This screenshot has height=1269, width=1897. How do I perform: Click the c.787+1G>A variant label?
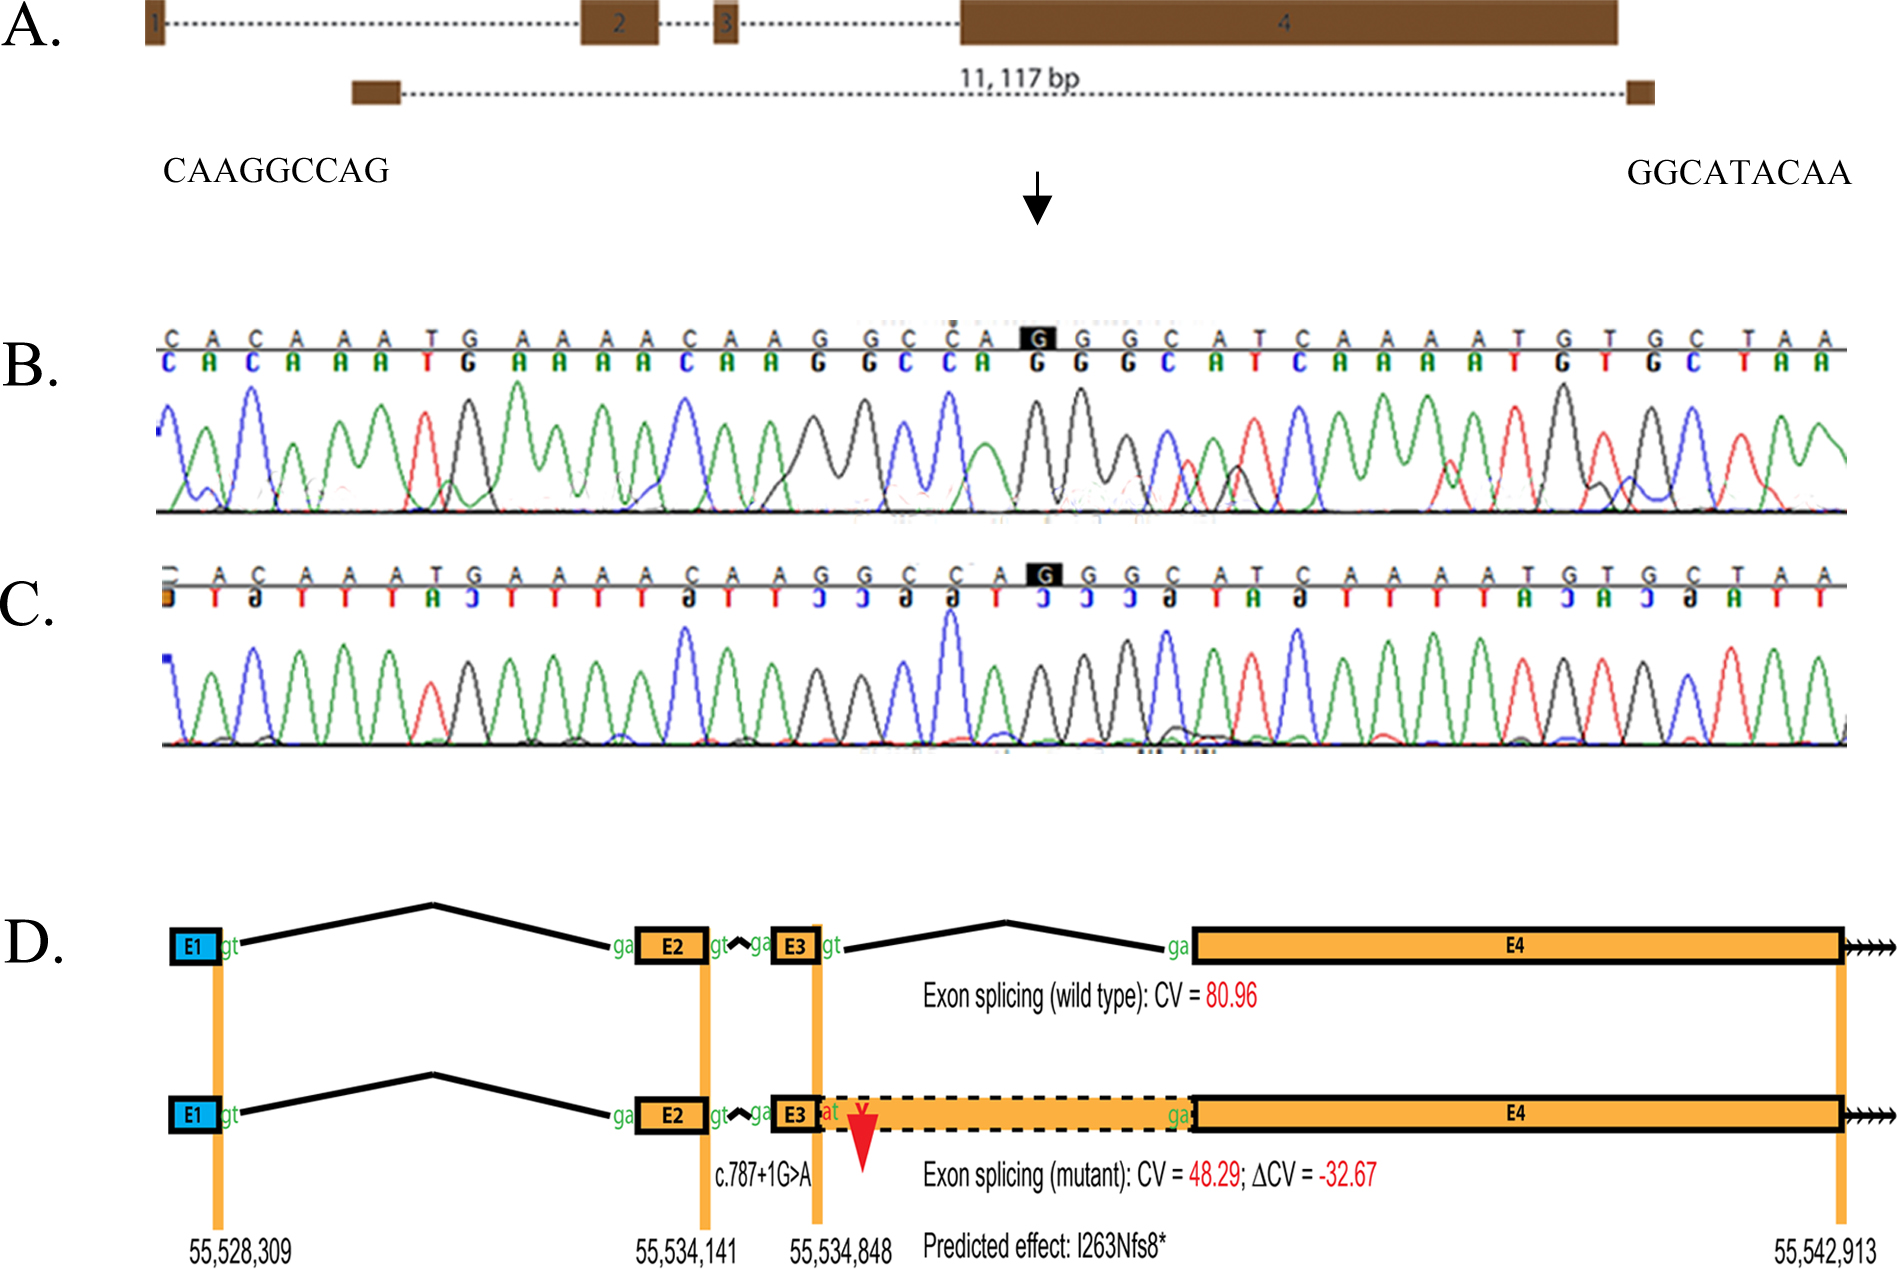(762, 1176)
